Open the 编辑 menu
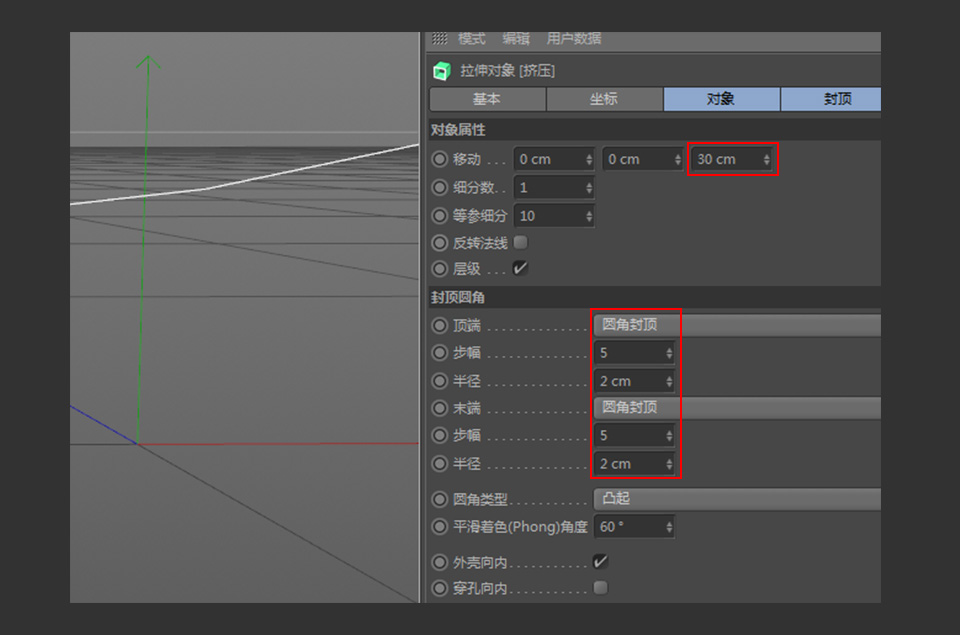This screenshot has width=960, height=635. [x=516, y=39]
